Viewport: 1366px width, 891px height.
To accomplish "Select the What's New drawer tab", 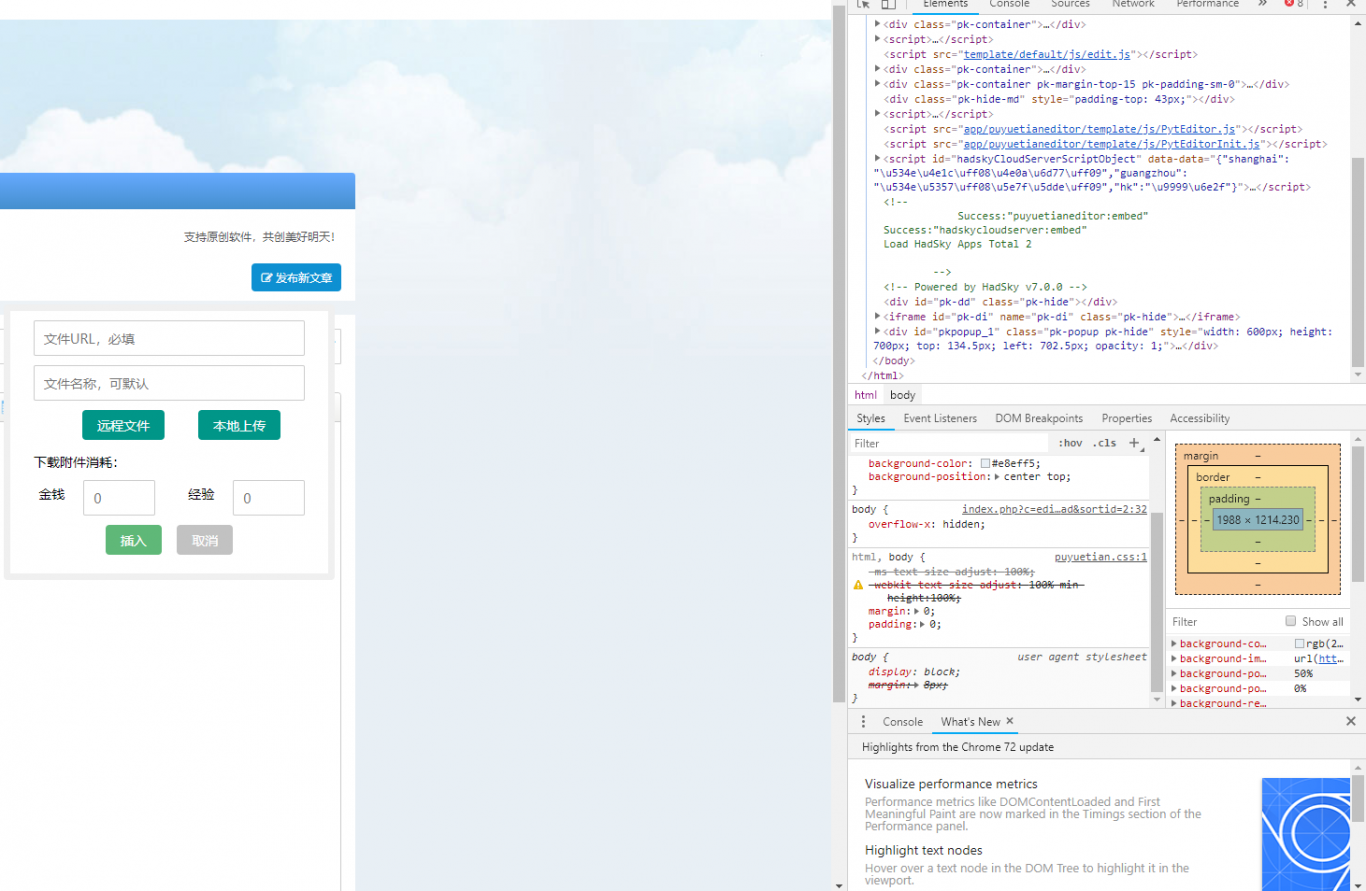I will point(970,721).
